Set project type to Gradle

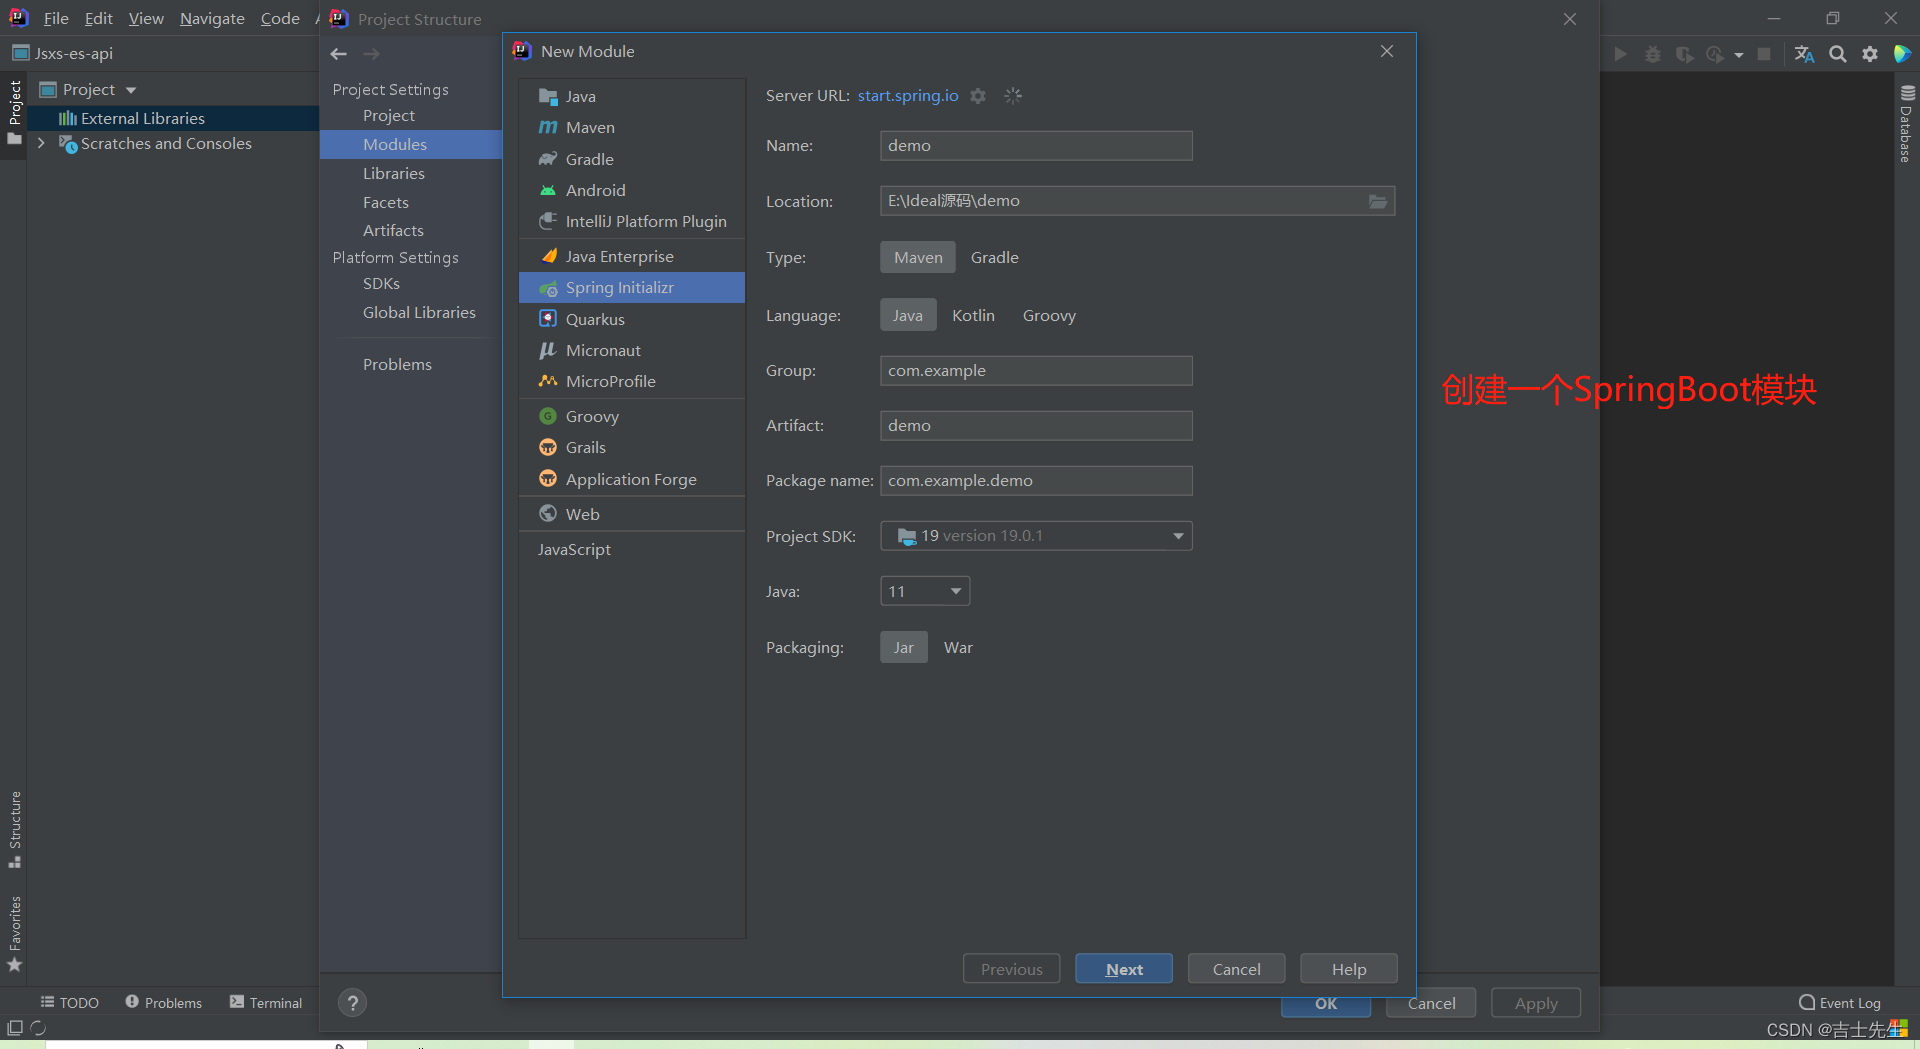(x=994, y=257)
